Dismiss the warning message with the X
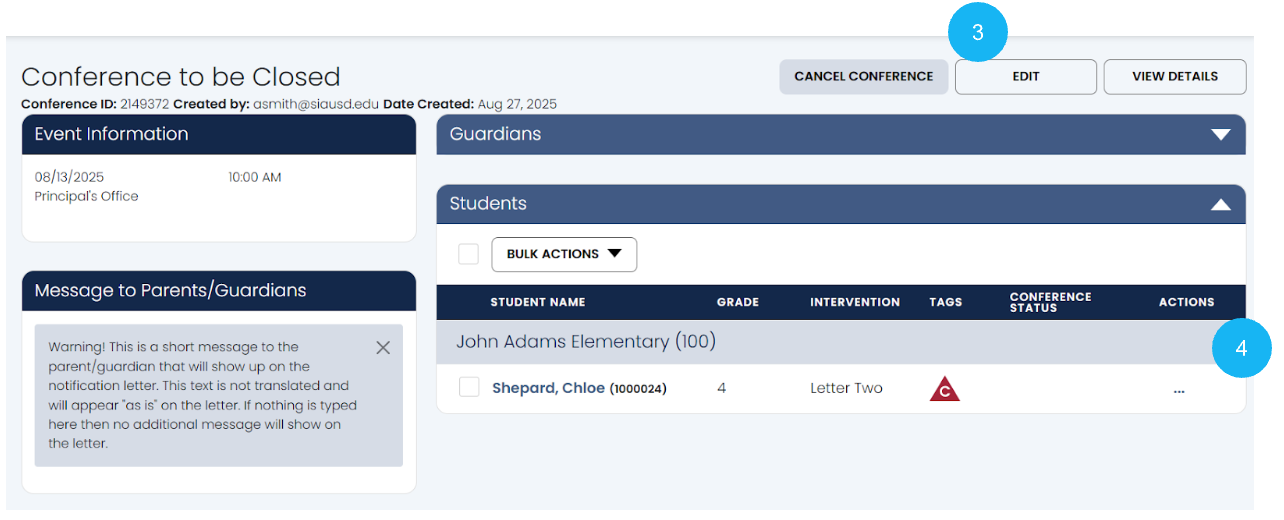 tap(383, 348)
